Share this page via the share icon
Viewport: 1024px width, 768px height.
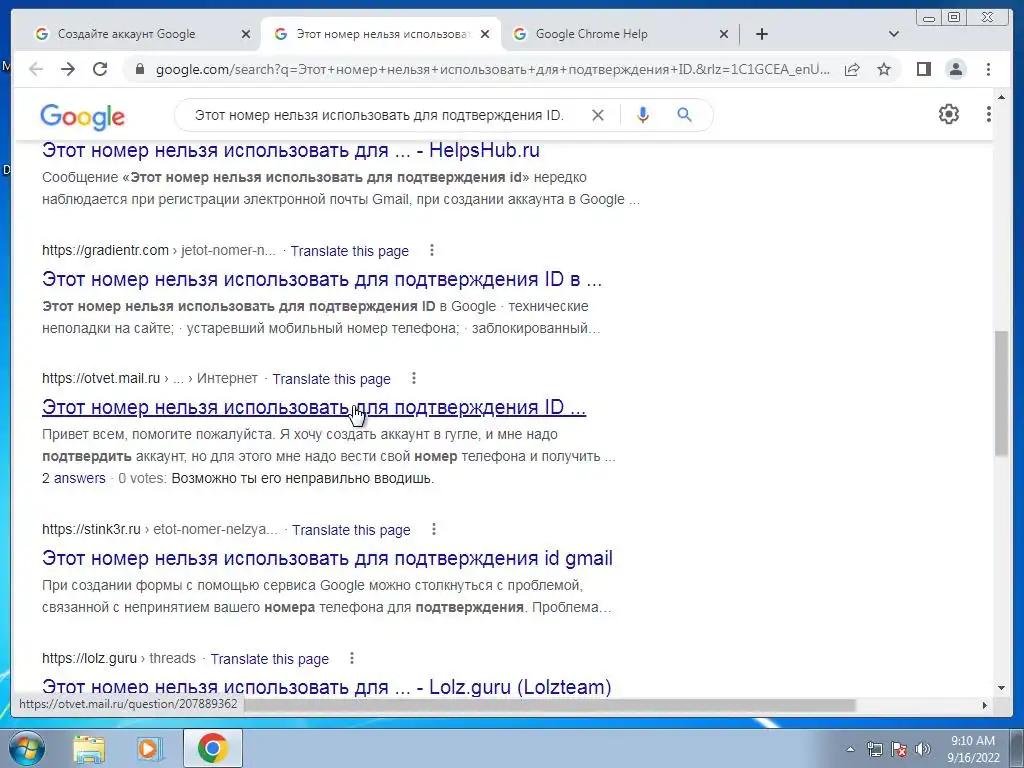point(852,69)
